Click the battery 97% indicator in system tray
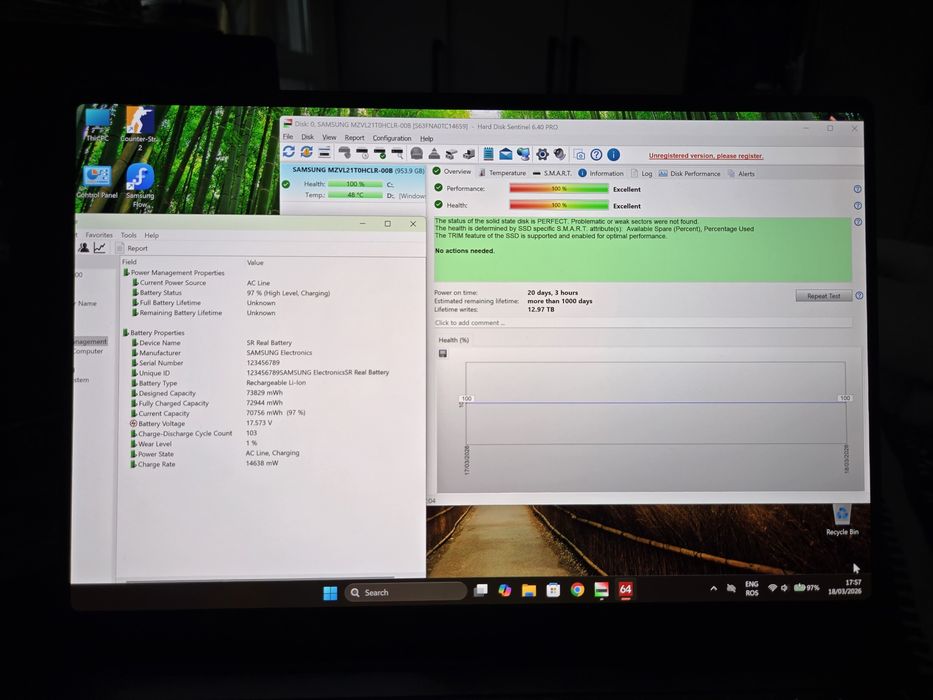The height and width of the screenshot is (700, 933). tap(806, 588)
